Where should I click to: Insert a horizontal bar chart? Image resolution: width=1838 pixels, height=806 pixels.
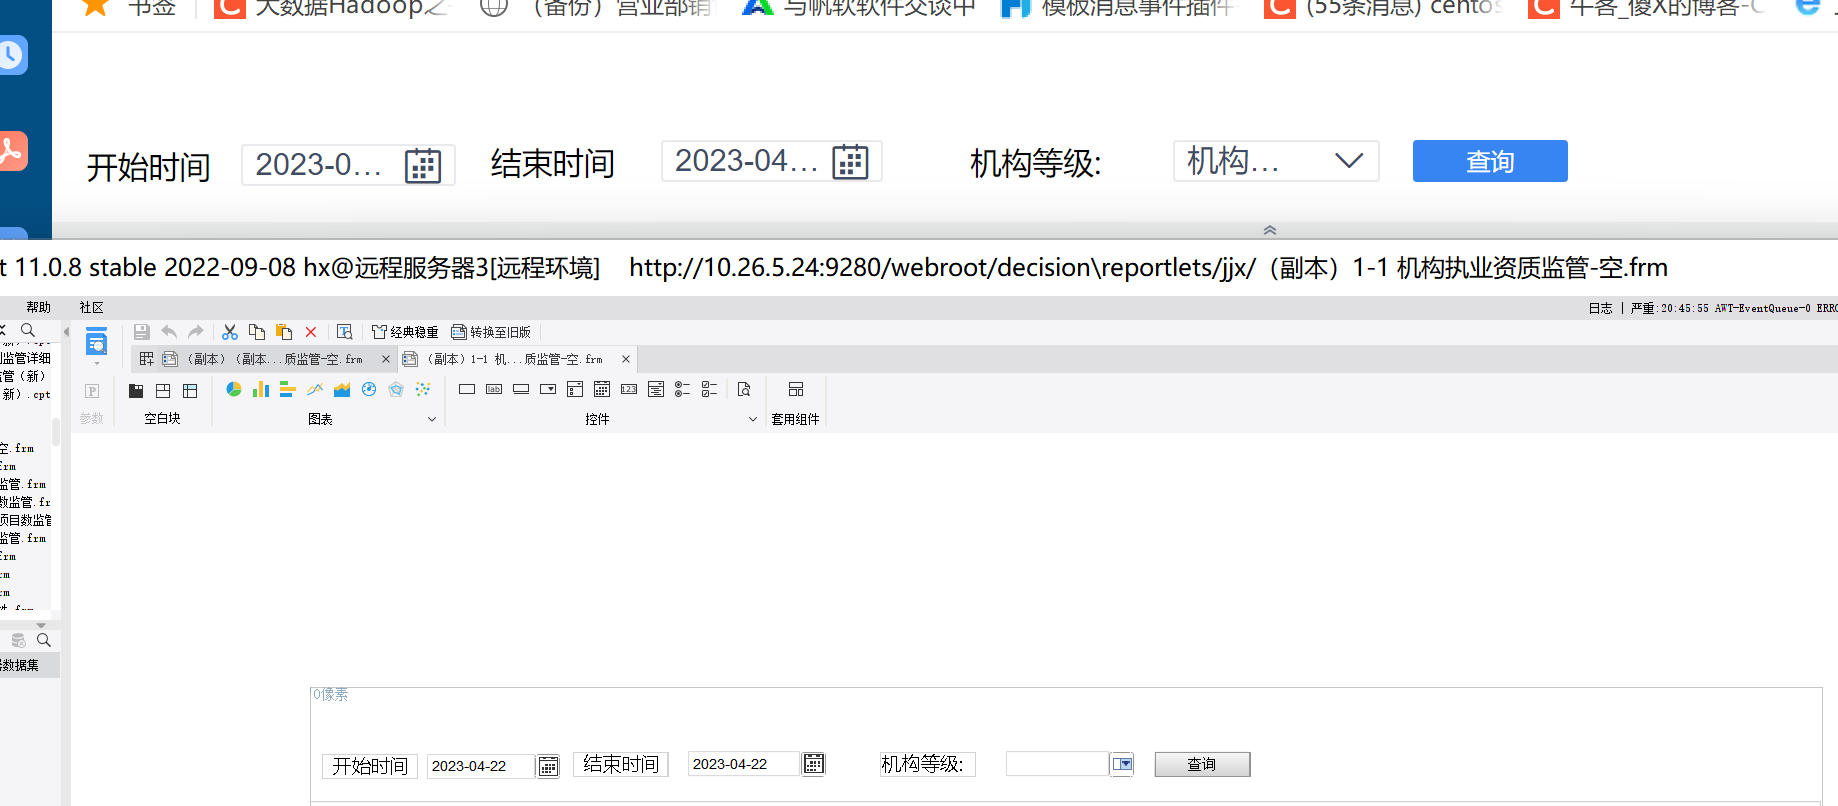click(x=288, y=389)
